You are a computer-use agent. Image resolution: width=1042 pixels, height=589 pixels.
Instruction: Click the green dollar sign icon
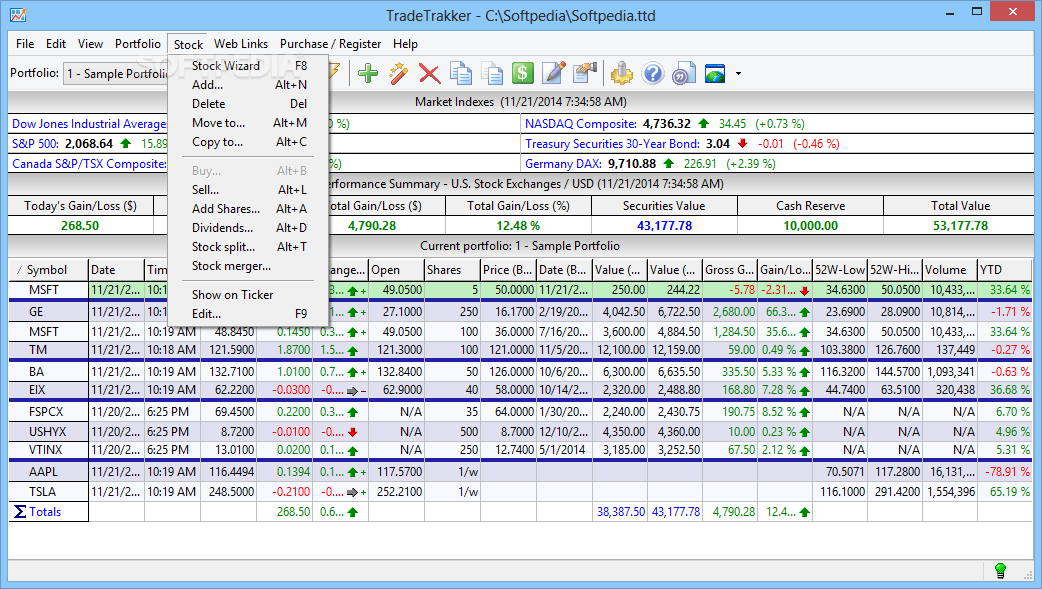pyautogui.click(x=522, y=73)
